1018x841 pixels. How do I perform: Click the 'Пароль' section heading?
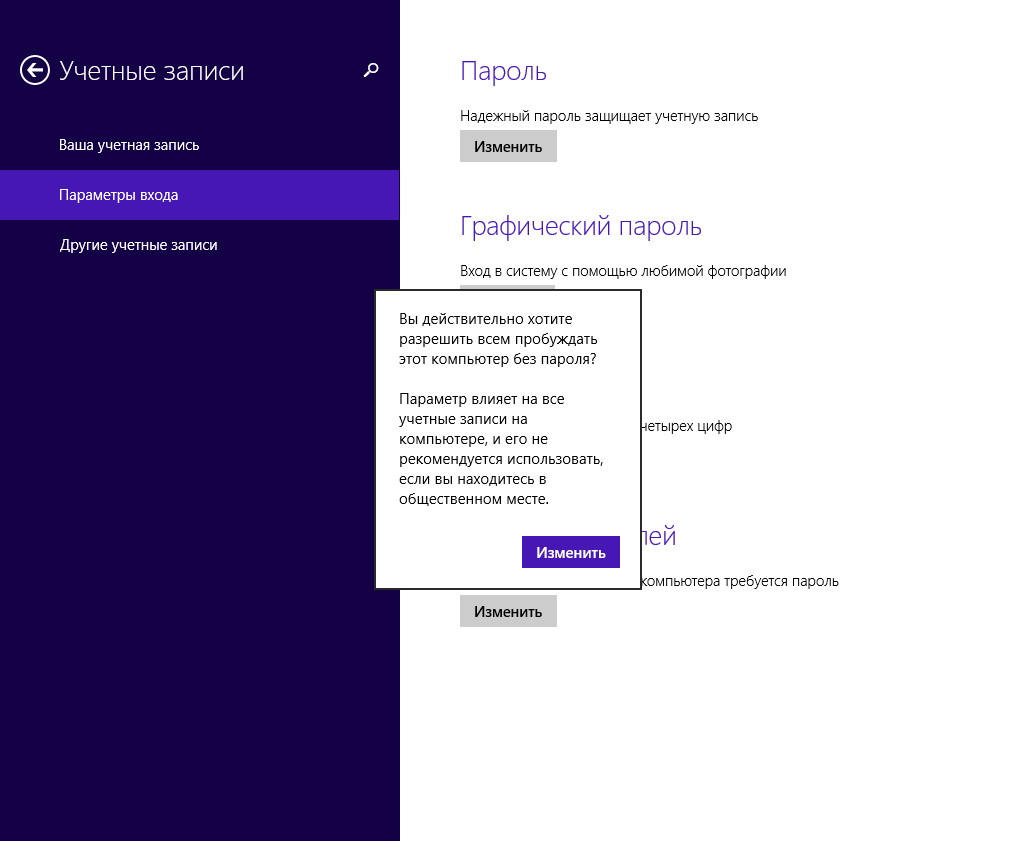tap(503, 71)
